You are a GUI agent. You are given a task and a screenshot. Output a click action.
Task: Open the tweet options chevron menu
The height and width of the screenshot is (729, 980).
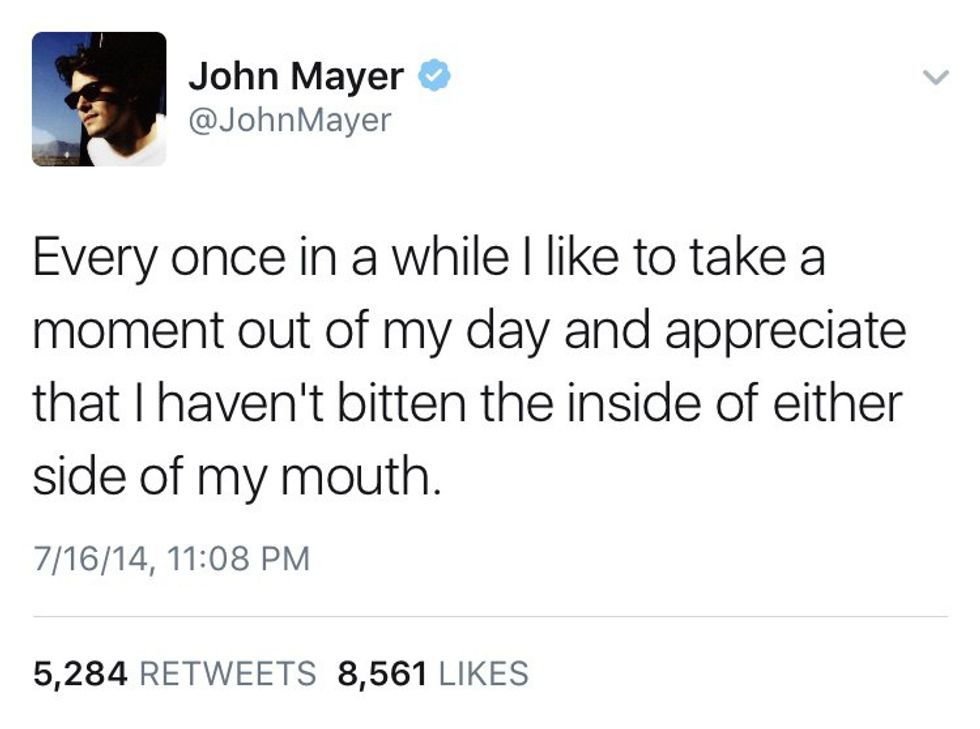point(934,77)
